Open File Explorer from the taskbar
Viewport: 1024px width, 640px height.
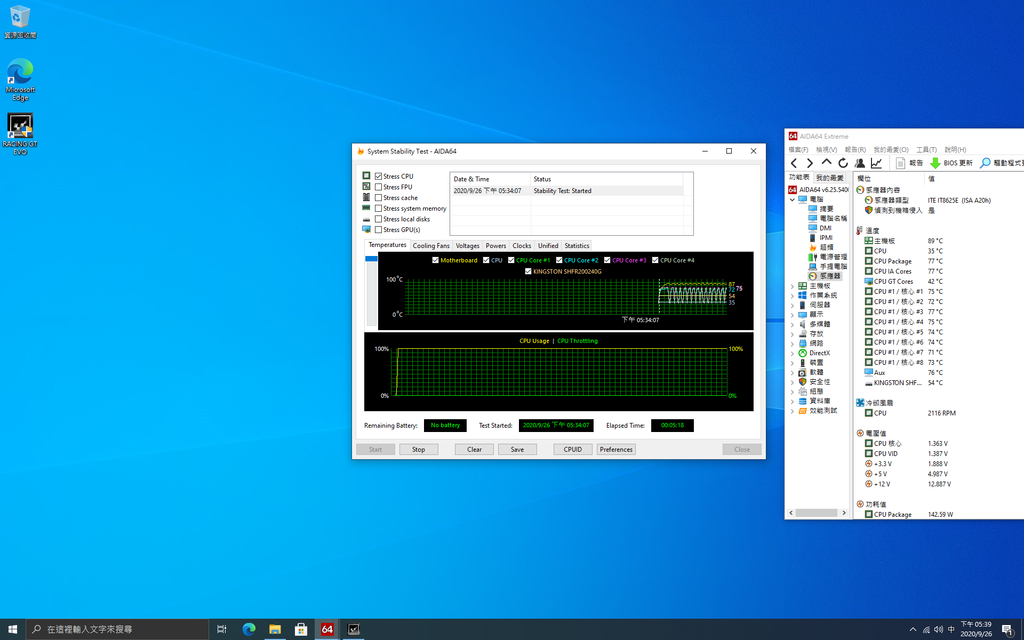(x=275, y=629)
